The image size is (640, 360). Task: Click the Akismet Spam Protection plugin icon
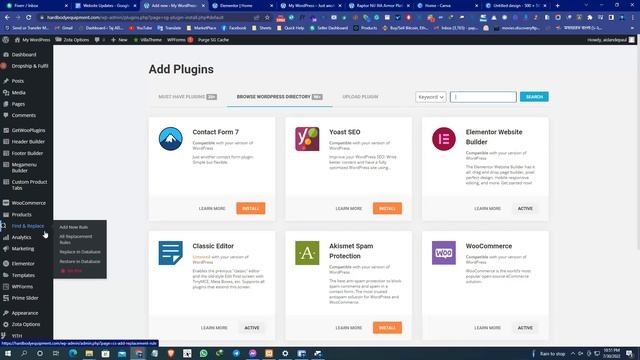click(x=307, y=253)
